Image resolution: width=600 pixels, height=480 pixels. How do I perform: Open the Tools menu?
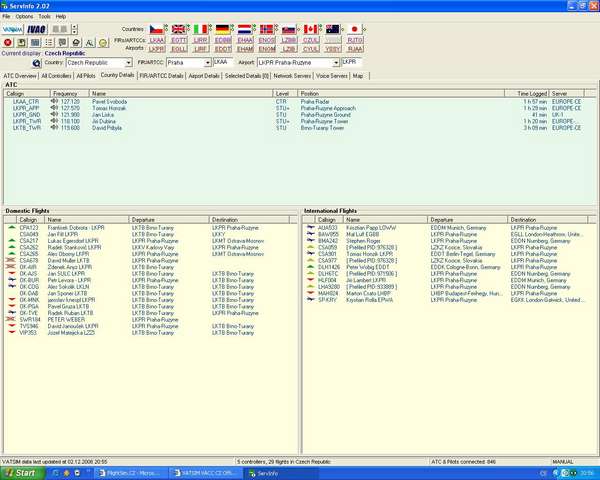(x=44, y=16)
